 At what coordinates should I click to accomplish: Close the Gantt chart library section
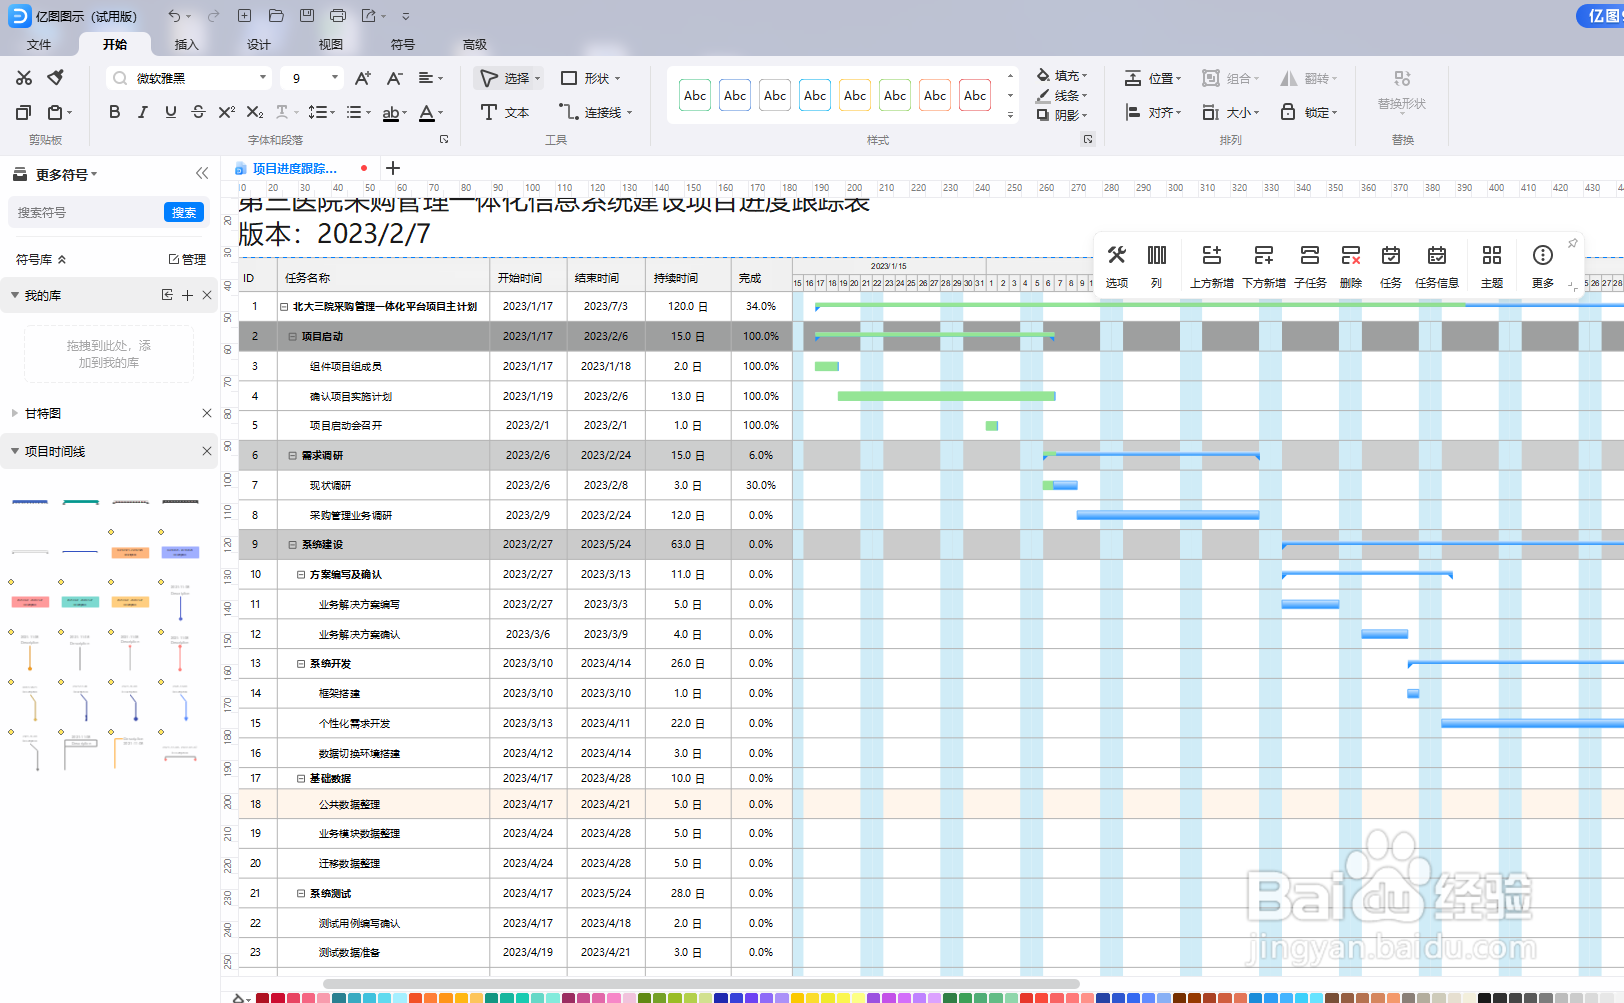point(207,413)
